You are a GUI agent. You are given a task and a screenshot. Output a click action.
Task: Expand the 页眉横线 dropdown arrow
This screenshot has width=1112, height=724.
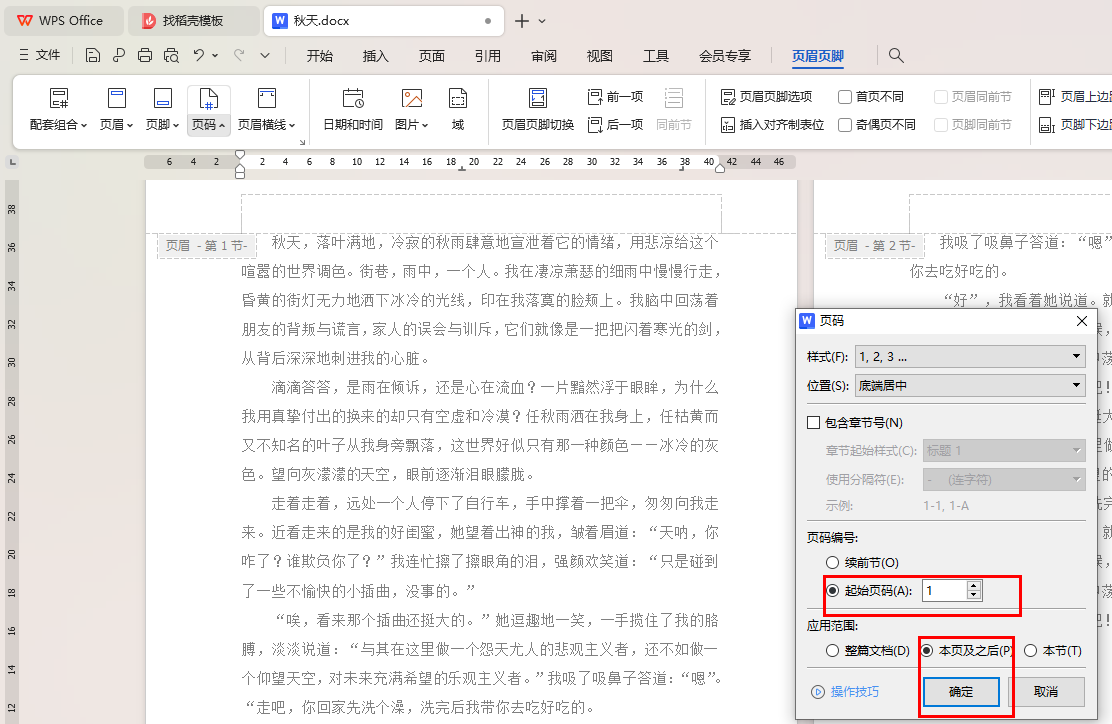click(x=292, y=126)
